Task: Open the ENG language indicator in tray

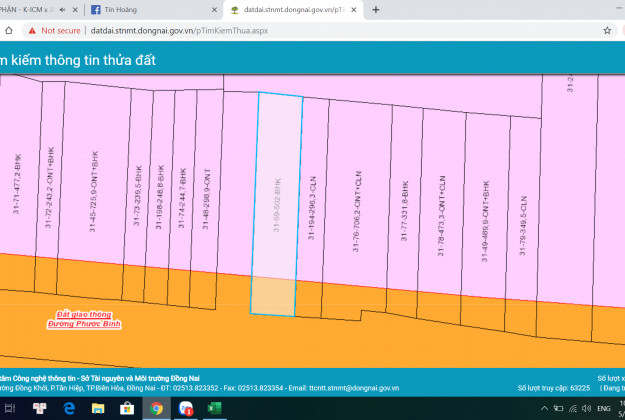Action: tap(603, 409)
